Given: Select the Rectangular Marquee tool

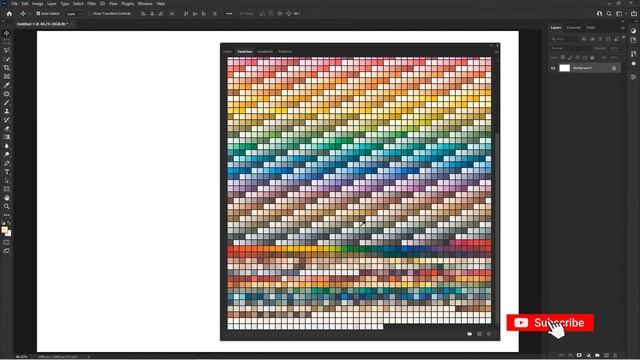Looking at the screenshot, I should click(x=7, y=42).
